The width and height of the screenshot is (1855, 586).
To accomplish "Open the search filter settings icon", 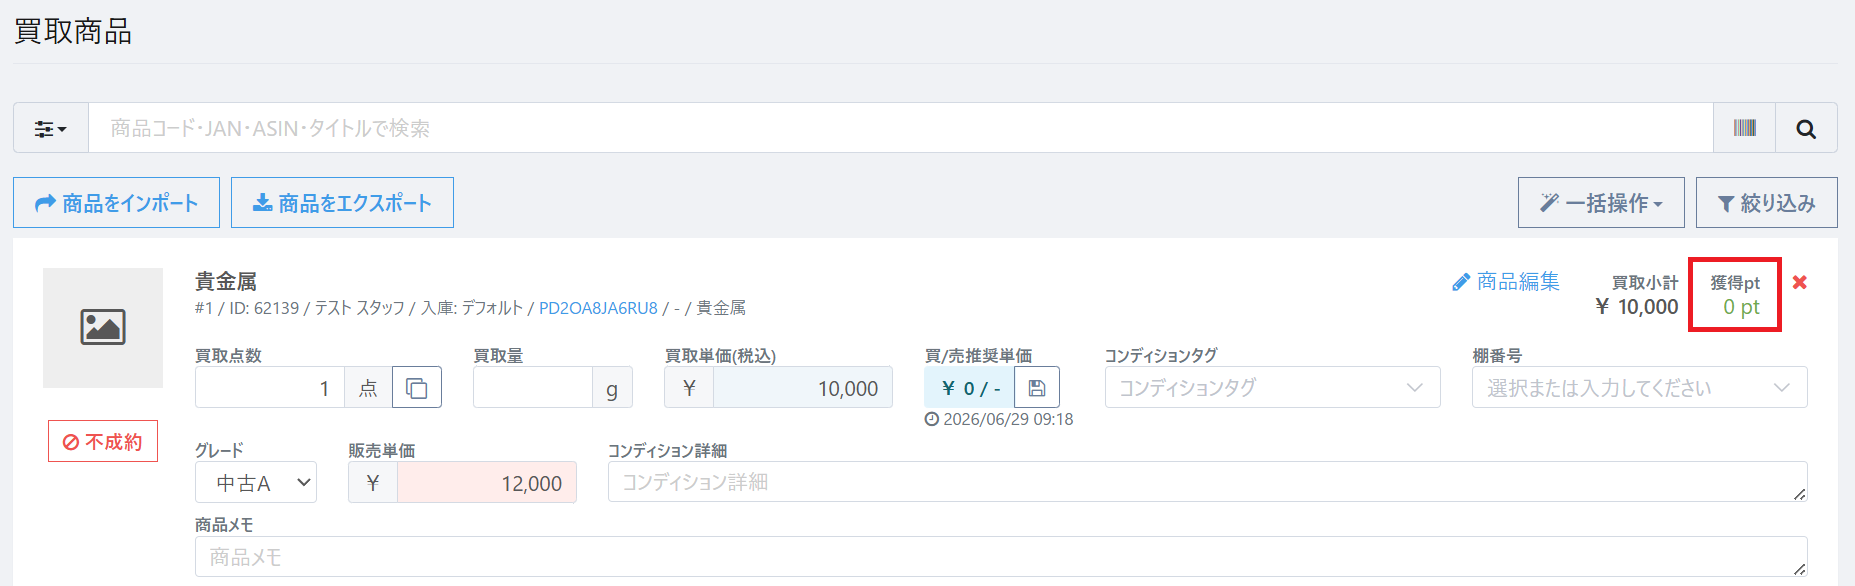I will pos(51,128).
